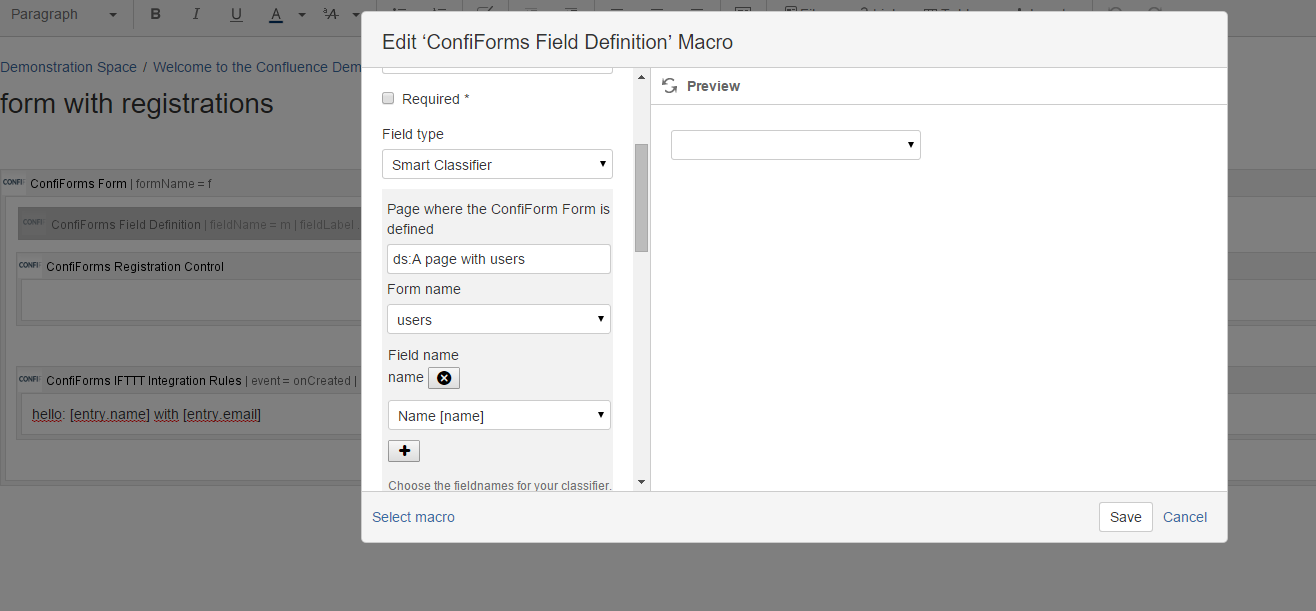Screen dimensions: 1316x611
Task: Click the Cancel link
Action: [x=1184, y=517]
